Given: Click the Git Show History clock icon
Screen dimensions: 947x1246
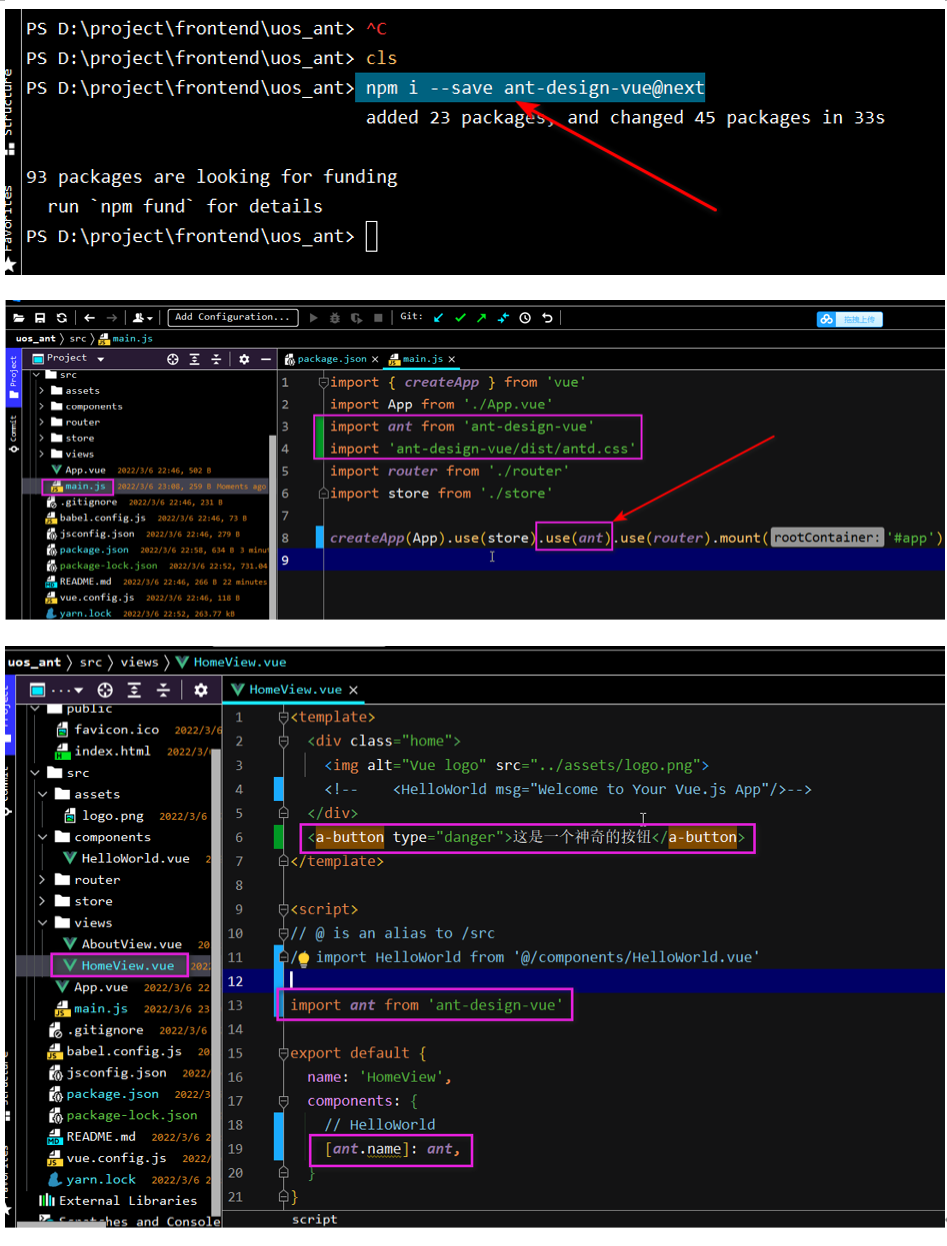Looking at the screenshot, I should (526, 317).
